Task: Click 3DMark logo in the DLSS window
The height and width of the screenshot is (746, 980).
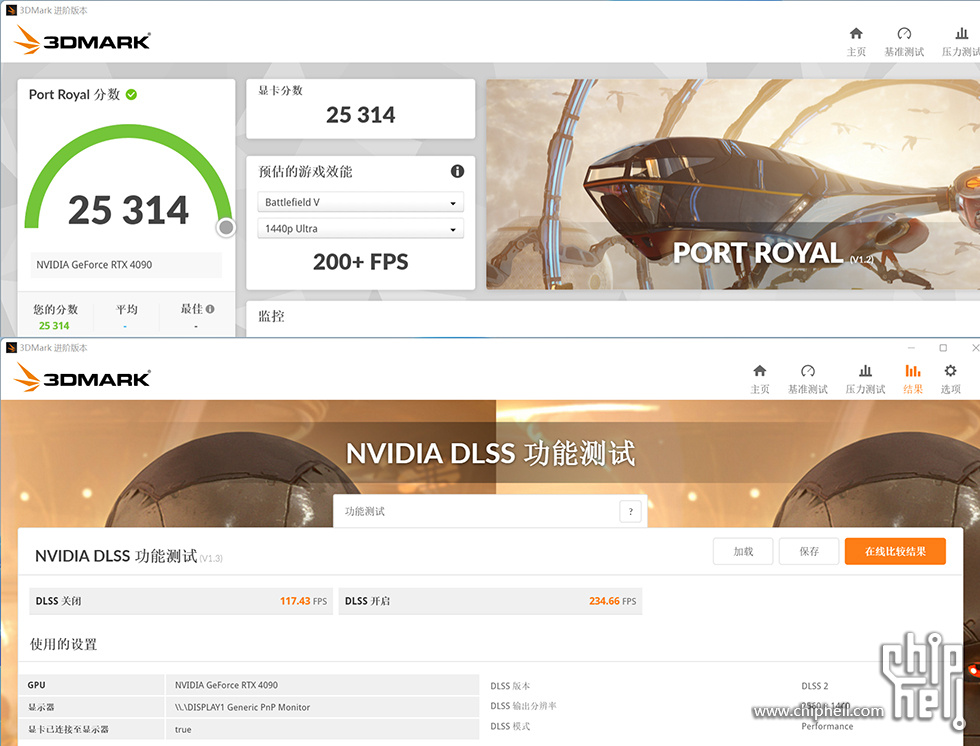Action: (x=82, y=377)
